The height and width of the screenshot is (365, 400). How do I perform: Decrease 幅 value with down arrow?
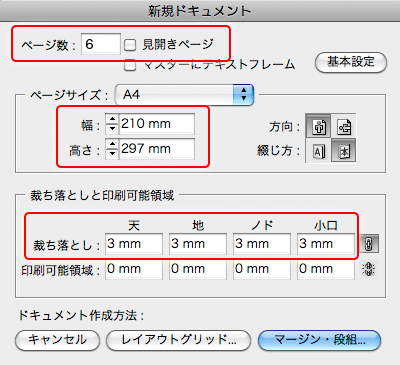(x=112, y=129)
